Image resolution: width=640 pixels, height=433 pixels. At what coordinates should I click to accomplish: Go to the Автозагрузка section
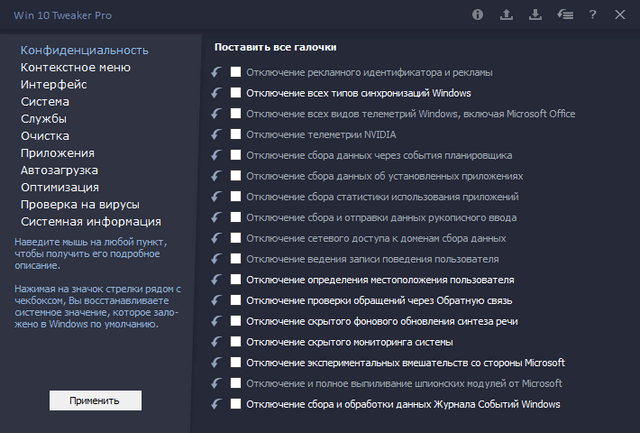click(x=59, y=170)
